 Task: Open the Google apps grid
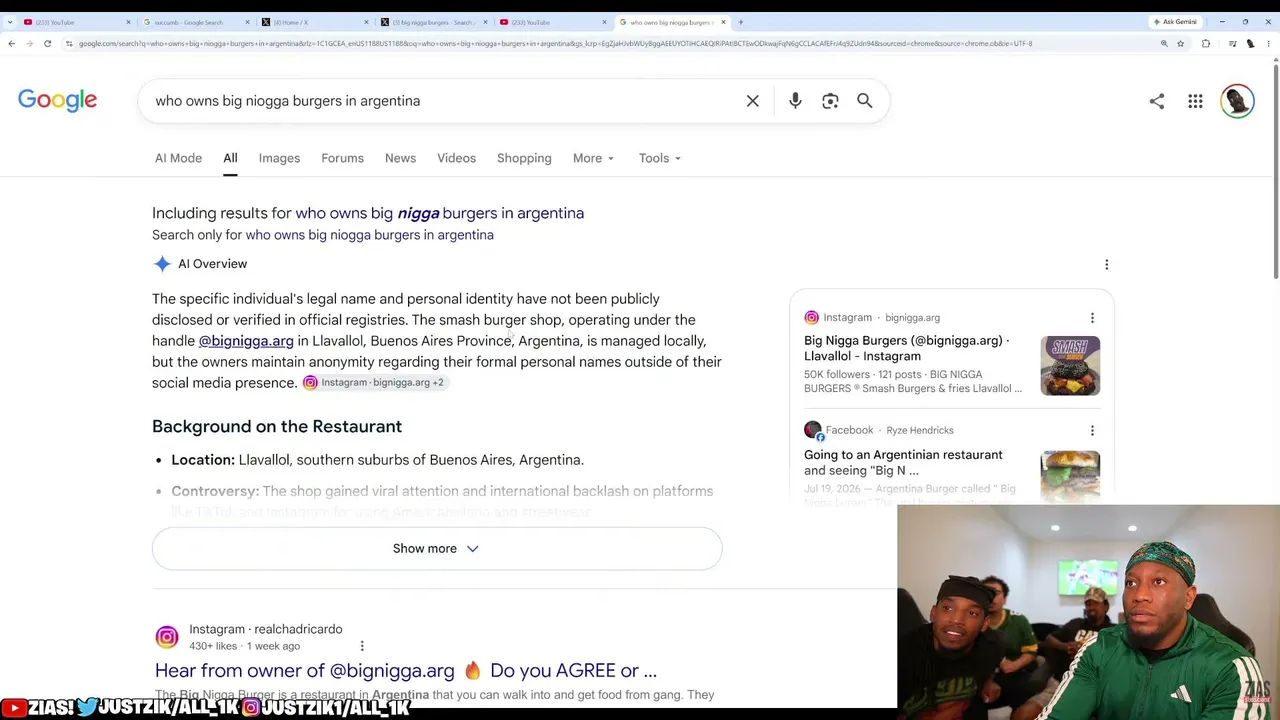(1195, 101)
